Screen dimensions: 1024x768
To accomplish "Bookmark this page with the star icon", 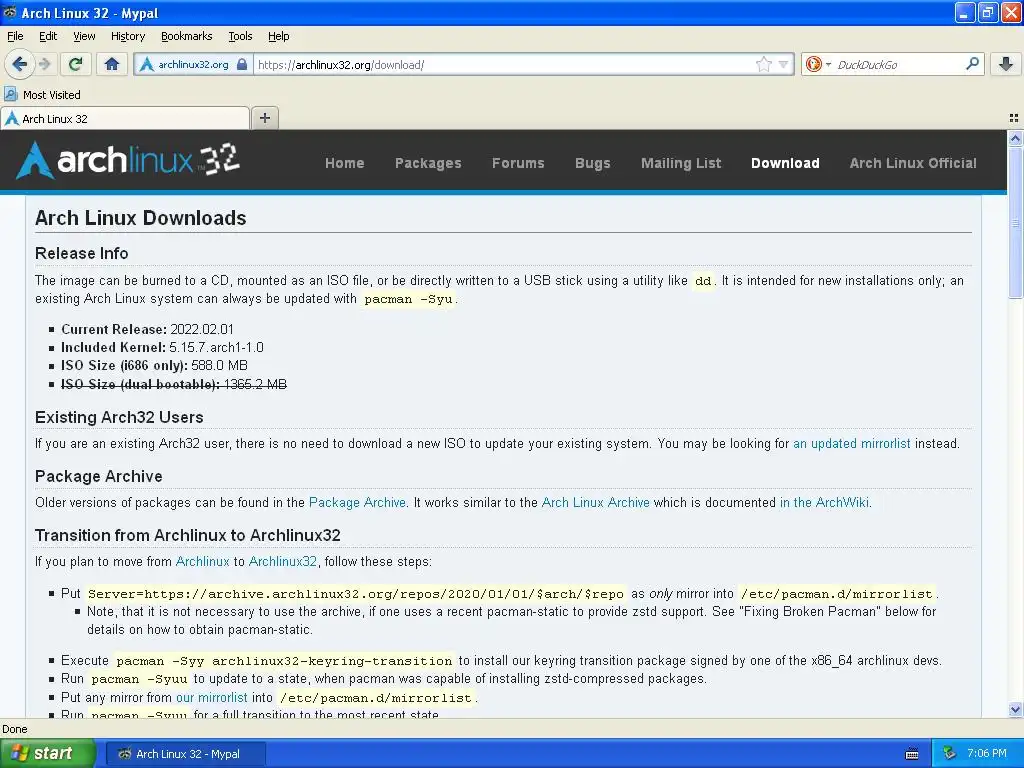I will coord(763,64).
